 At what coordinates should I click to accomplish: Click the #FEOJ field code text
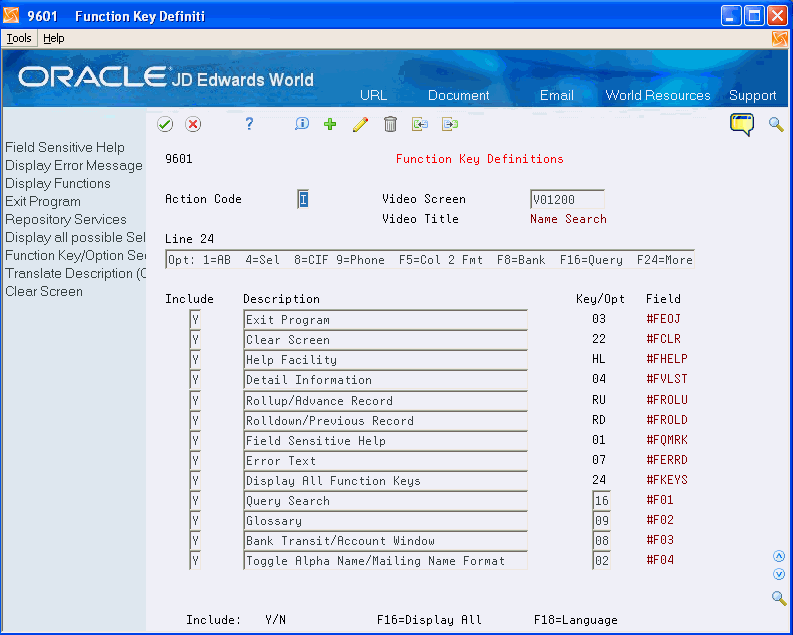[x=663, y=319]
